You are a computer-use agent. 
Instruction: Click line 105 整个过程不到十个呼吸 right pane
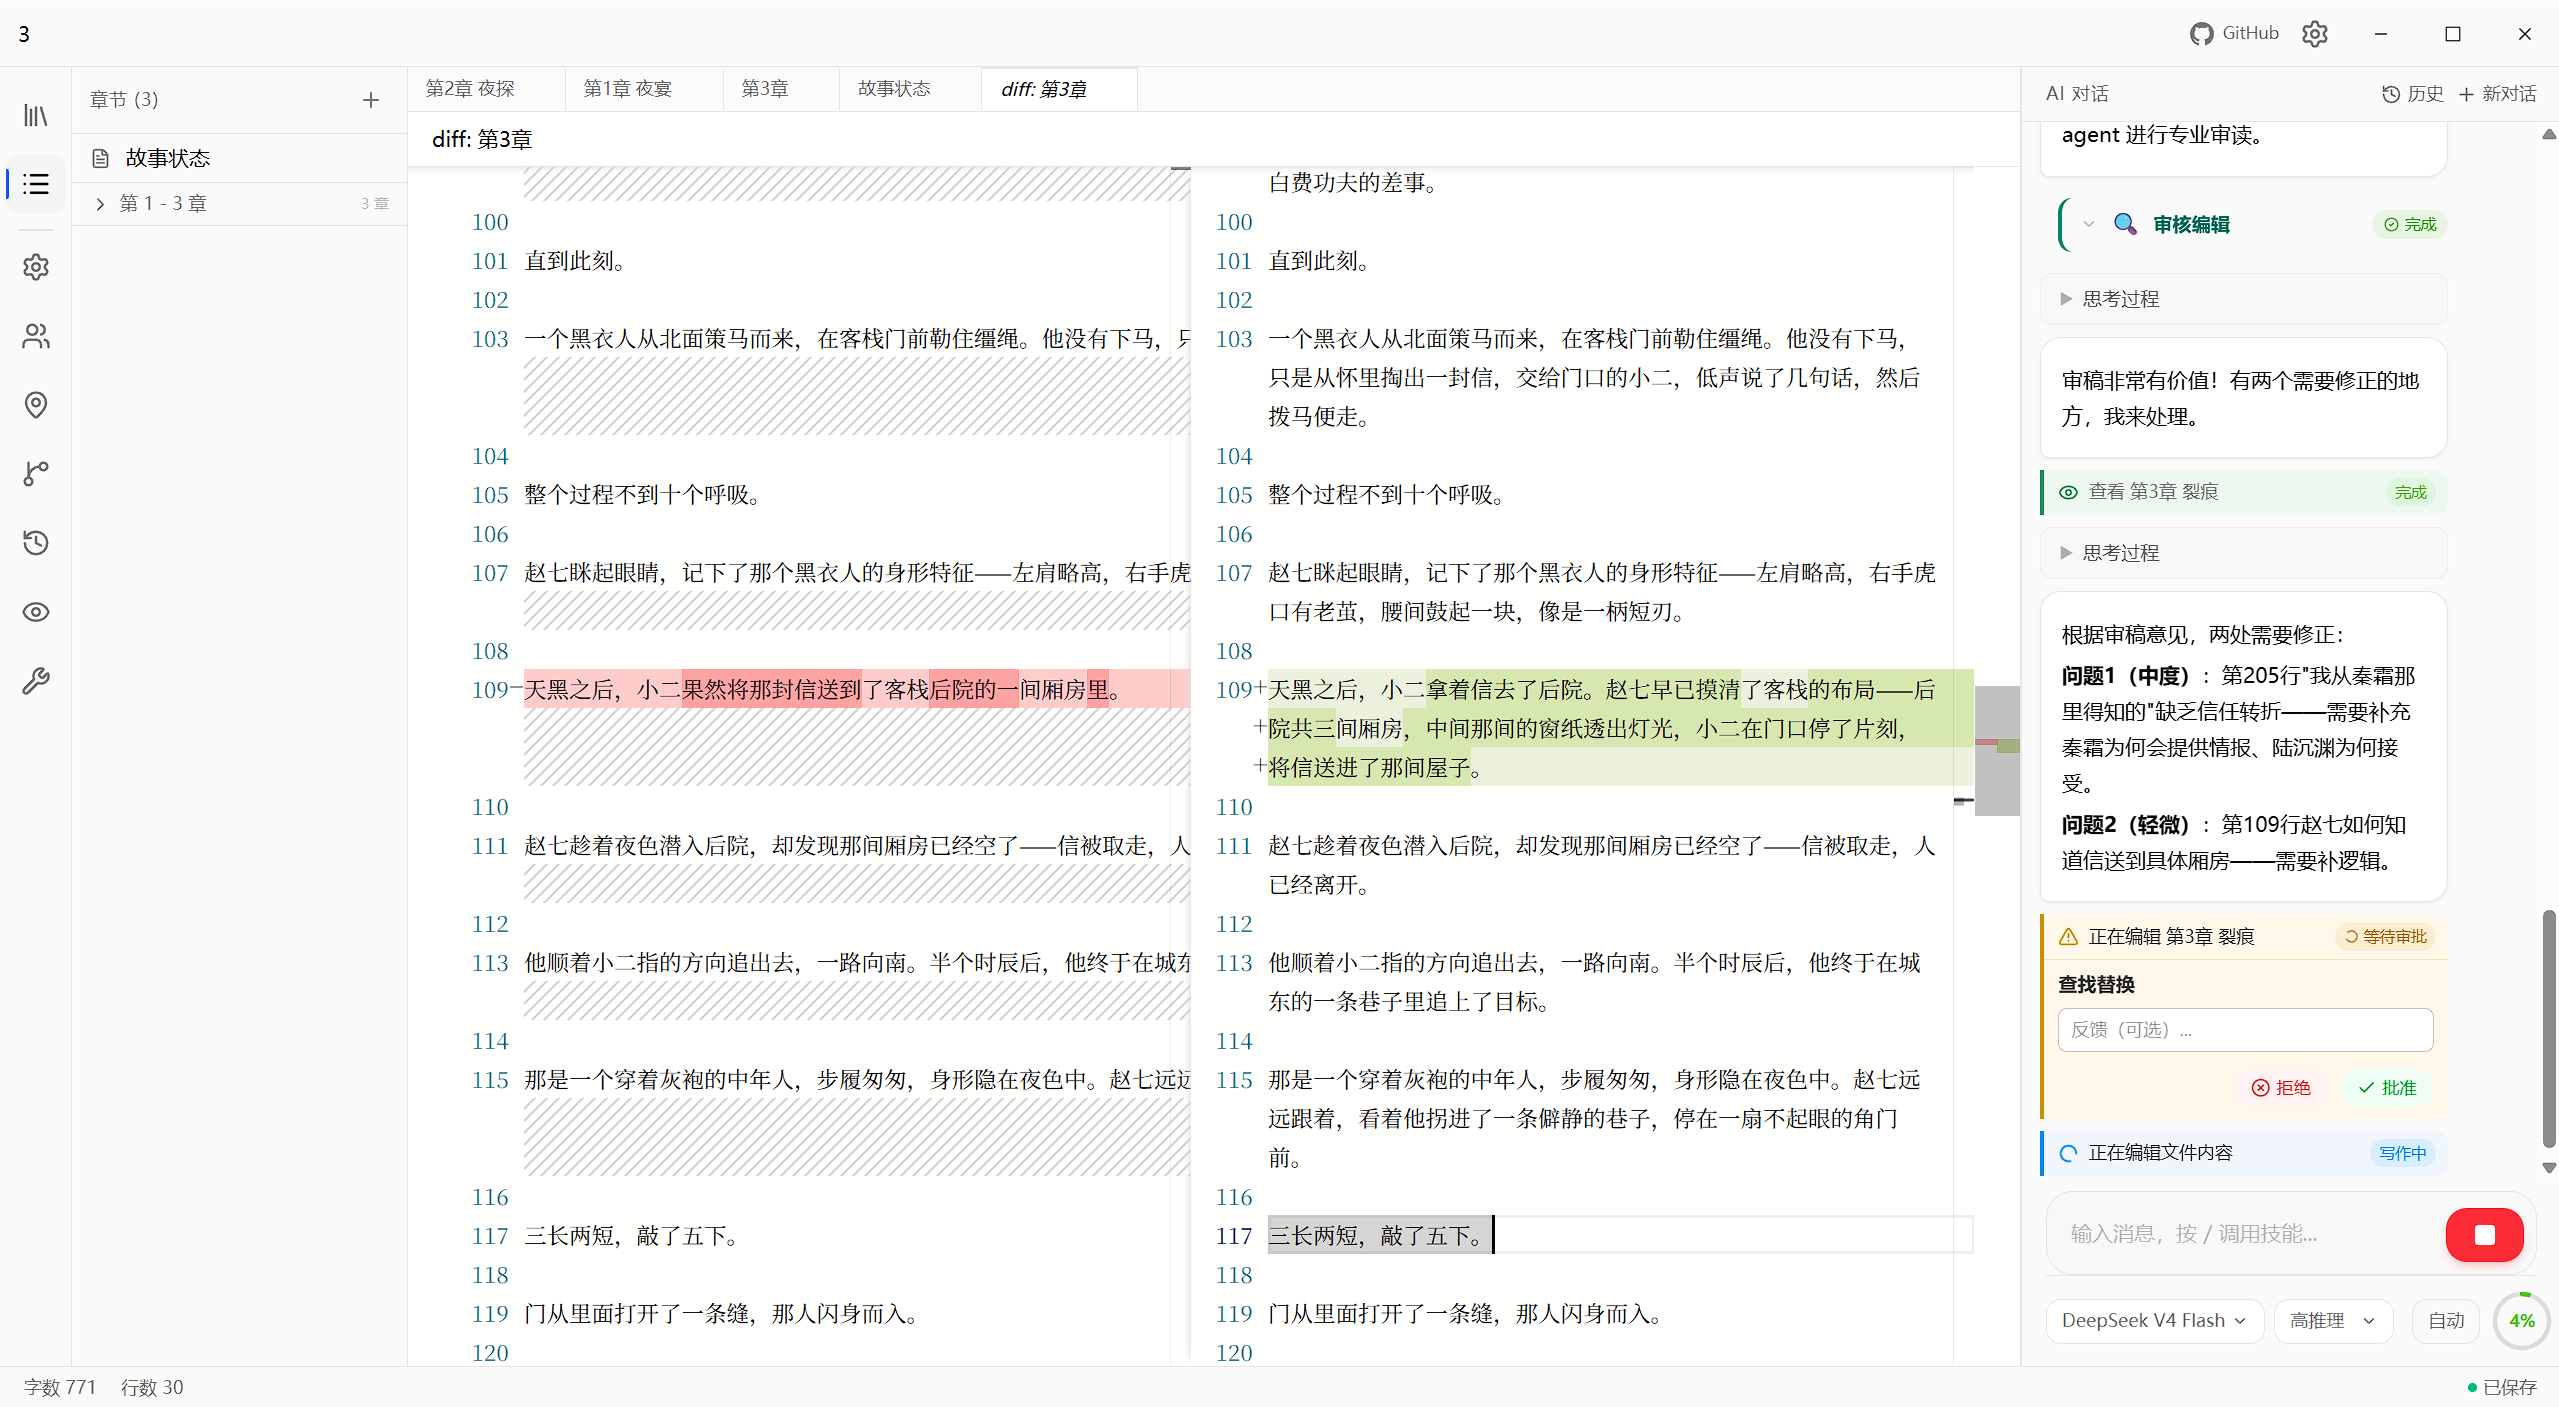[1391, 495]
